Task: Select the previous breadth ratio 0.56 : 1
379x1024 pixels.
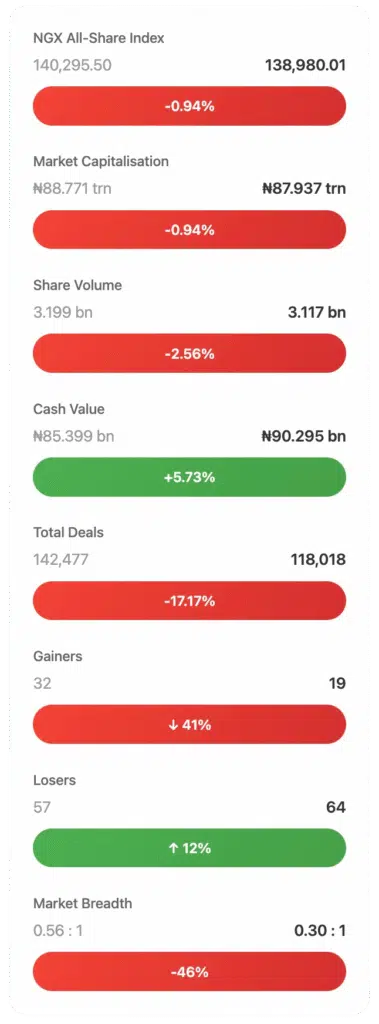Action: (x=58, y=931)
